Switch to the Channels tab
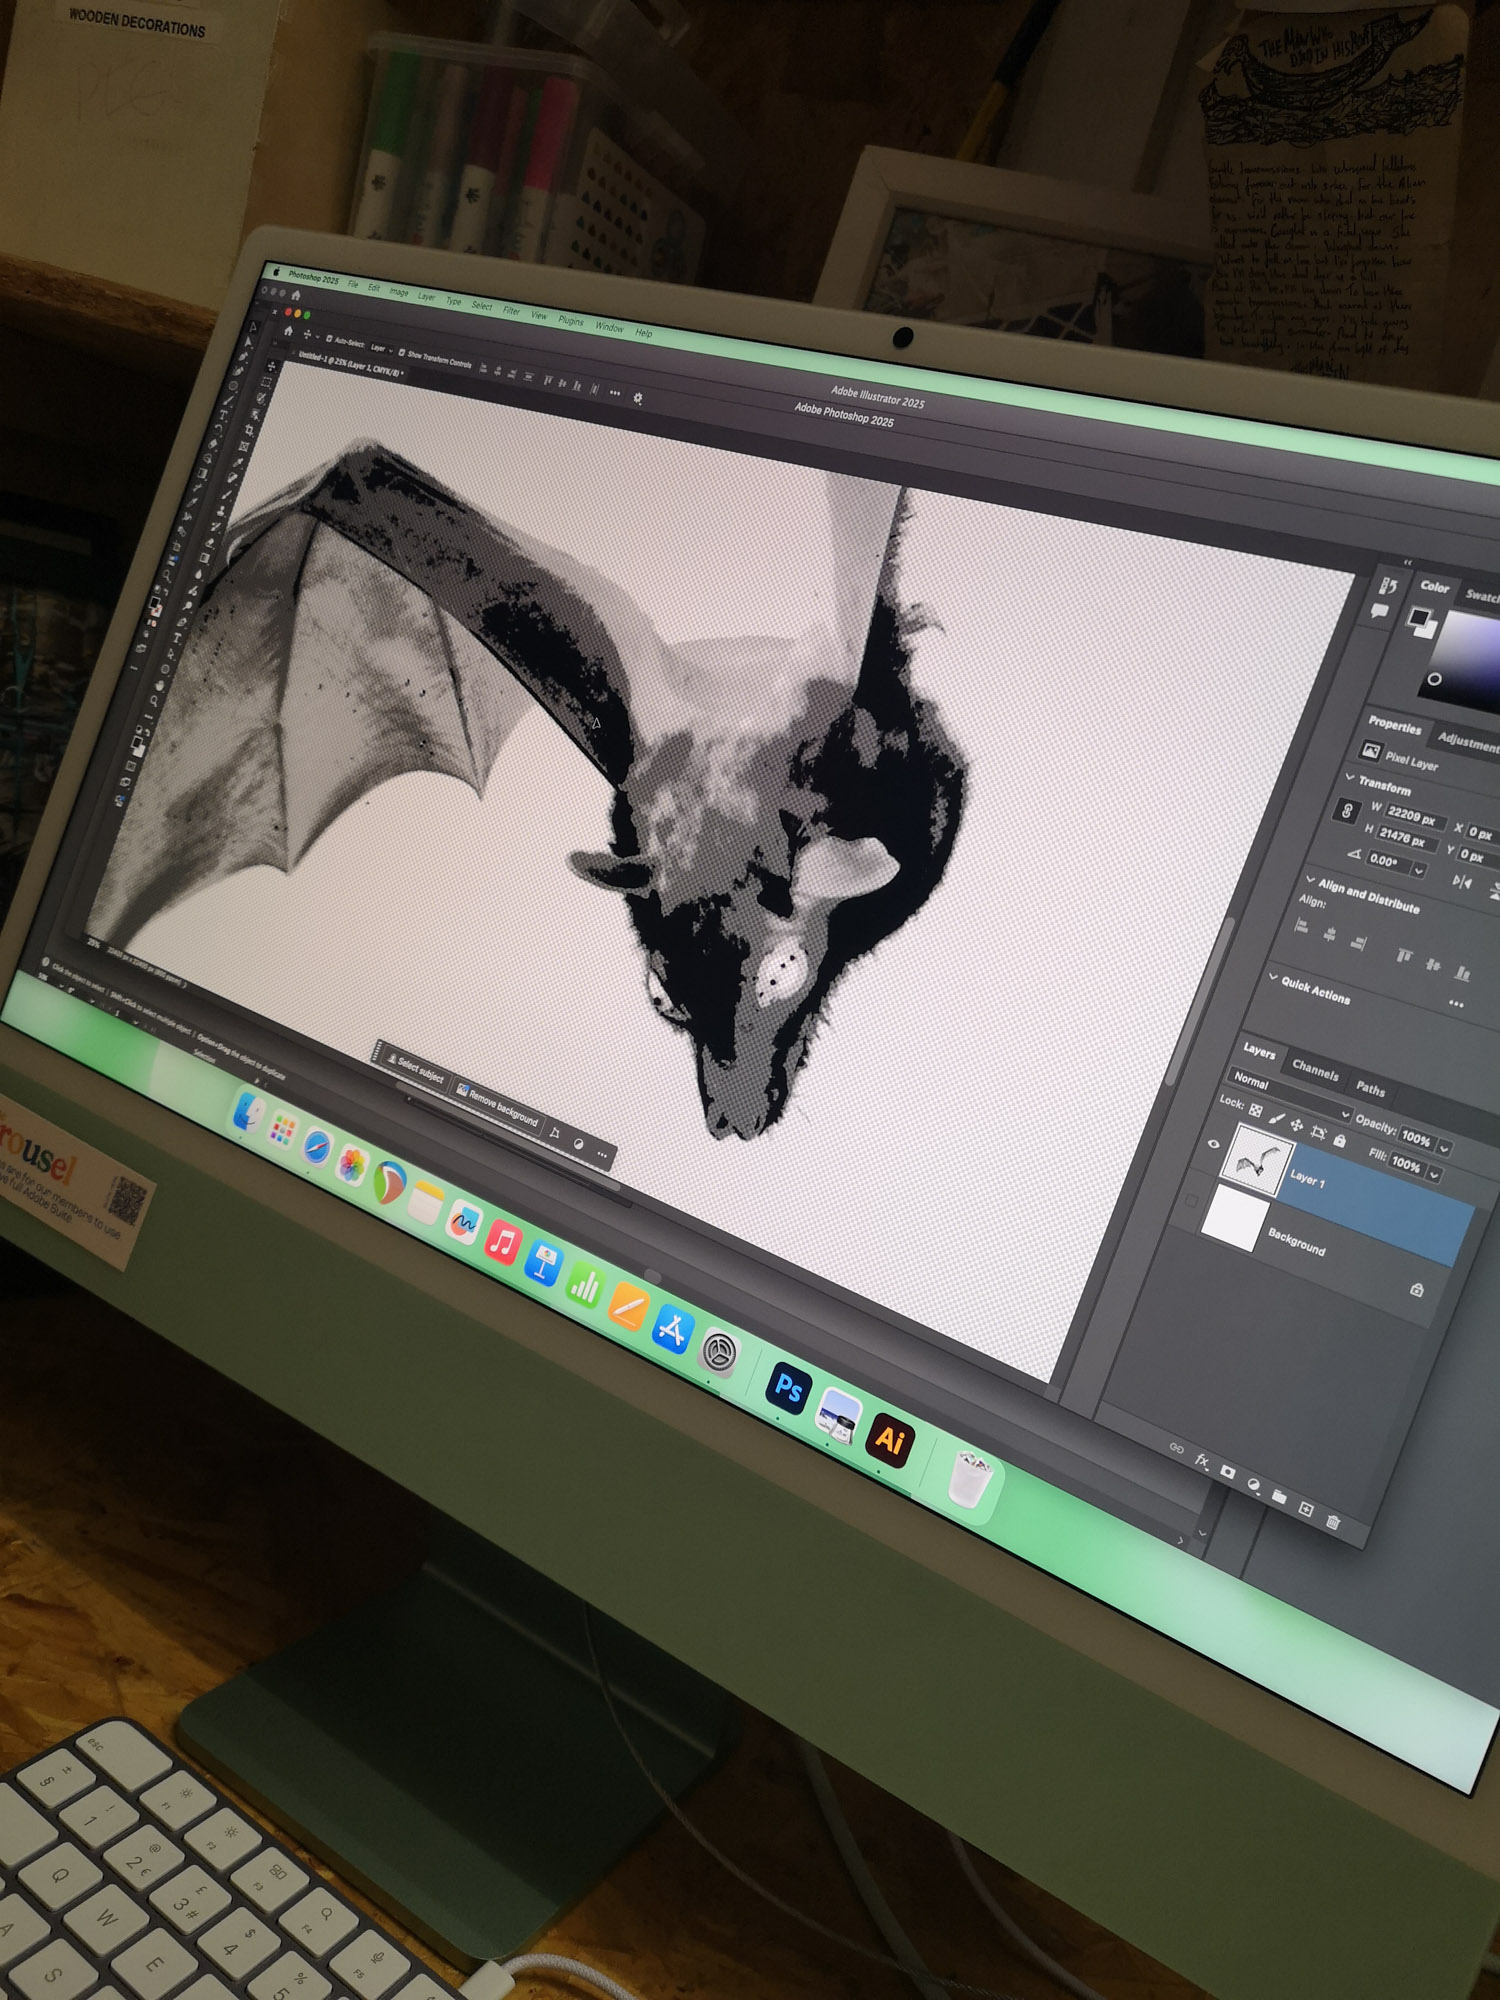This screenshot has width=1500, height=2000. 1314,1071
